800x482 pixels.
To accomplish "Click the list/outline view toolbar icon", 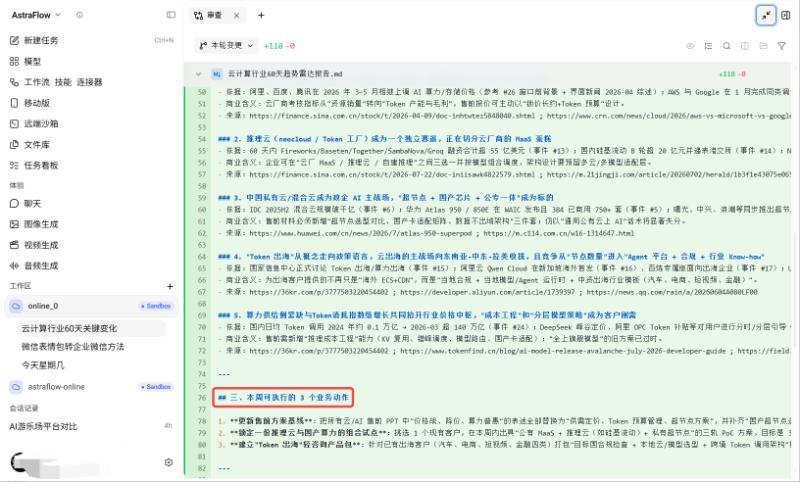I will [708, 46].
